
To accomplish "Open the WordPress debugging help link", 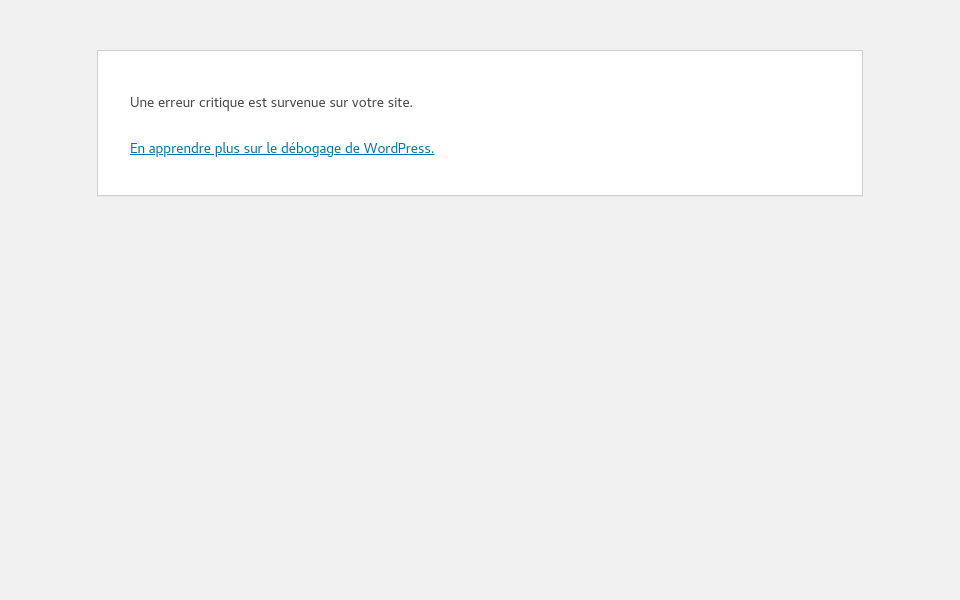I will point(281,149).
